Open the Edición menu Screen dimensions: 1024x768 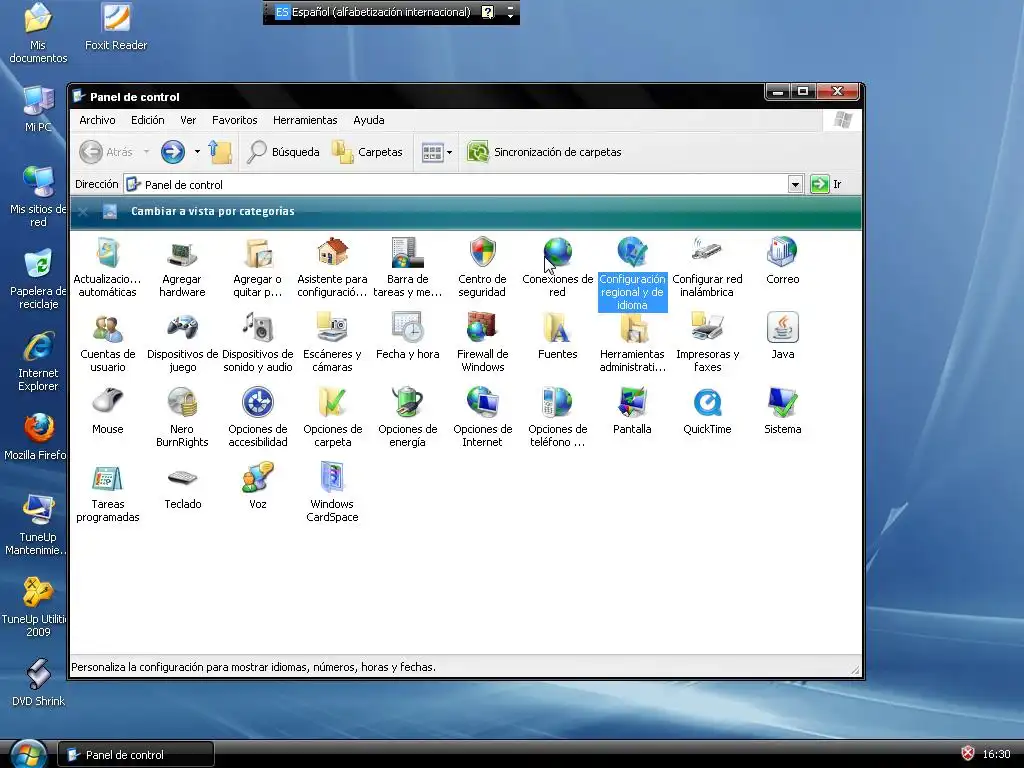(148, 120)
